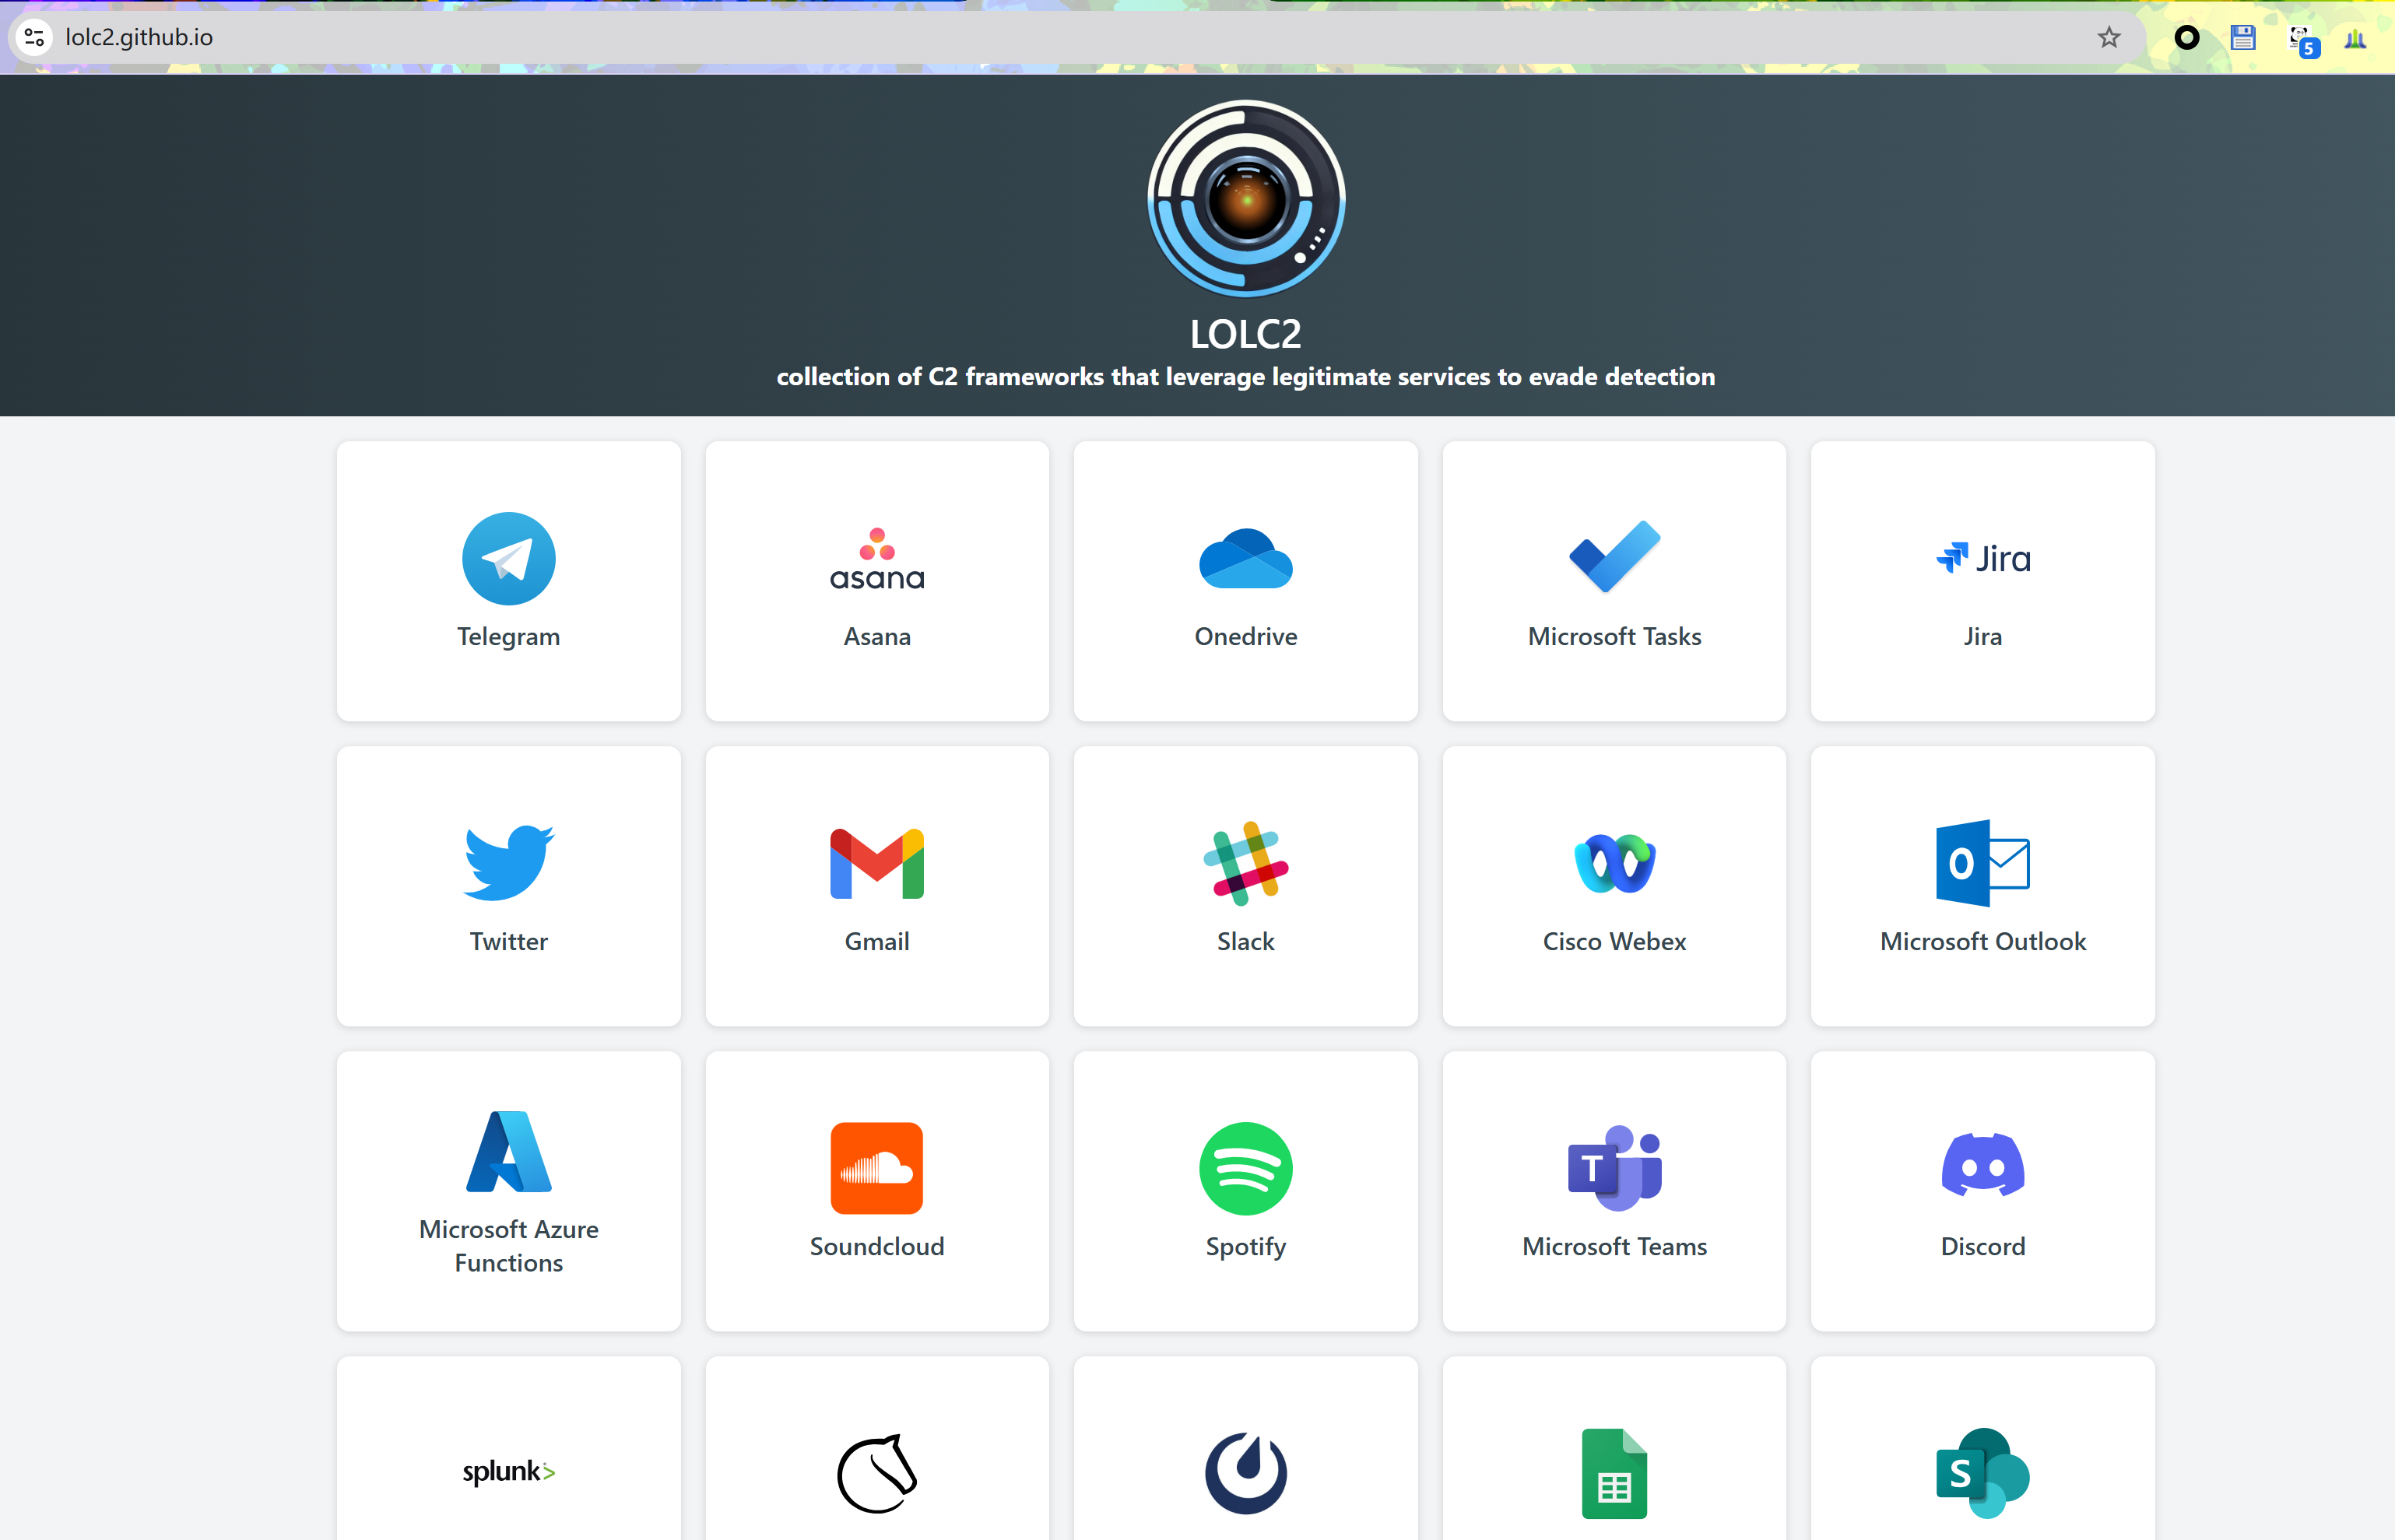Click the Soundcloud label text
Viewport: 2395px width, 1540px height.
(x=877, y=1247)
